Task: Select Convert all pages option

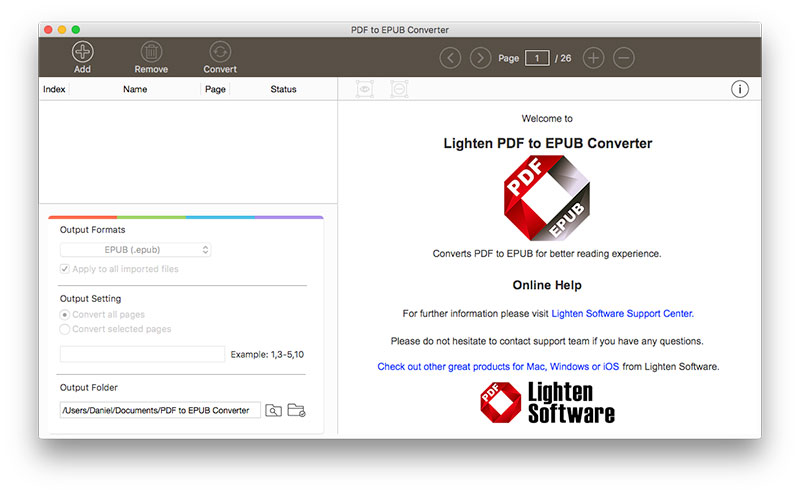Action: point(65,315)
